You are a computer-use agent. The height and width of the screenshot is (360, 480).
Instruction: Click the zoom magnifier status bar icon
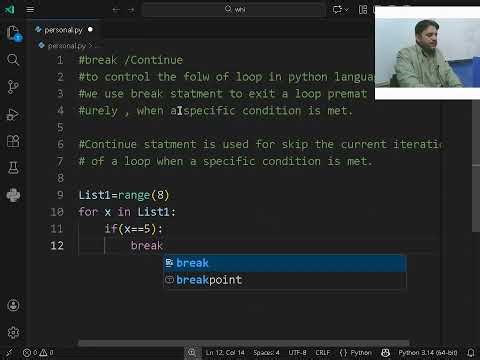coord(192,352)
